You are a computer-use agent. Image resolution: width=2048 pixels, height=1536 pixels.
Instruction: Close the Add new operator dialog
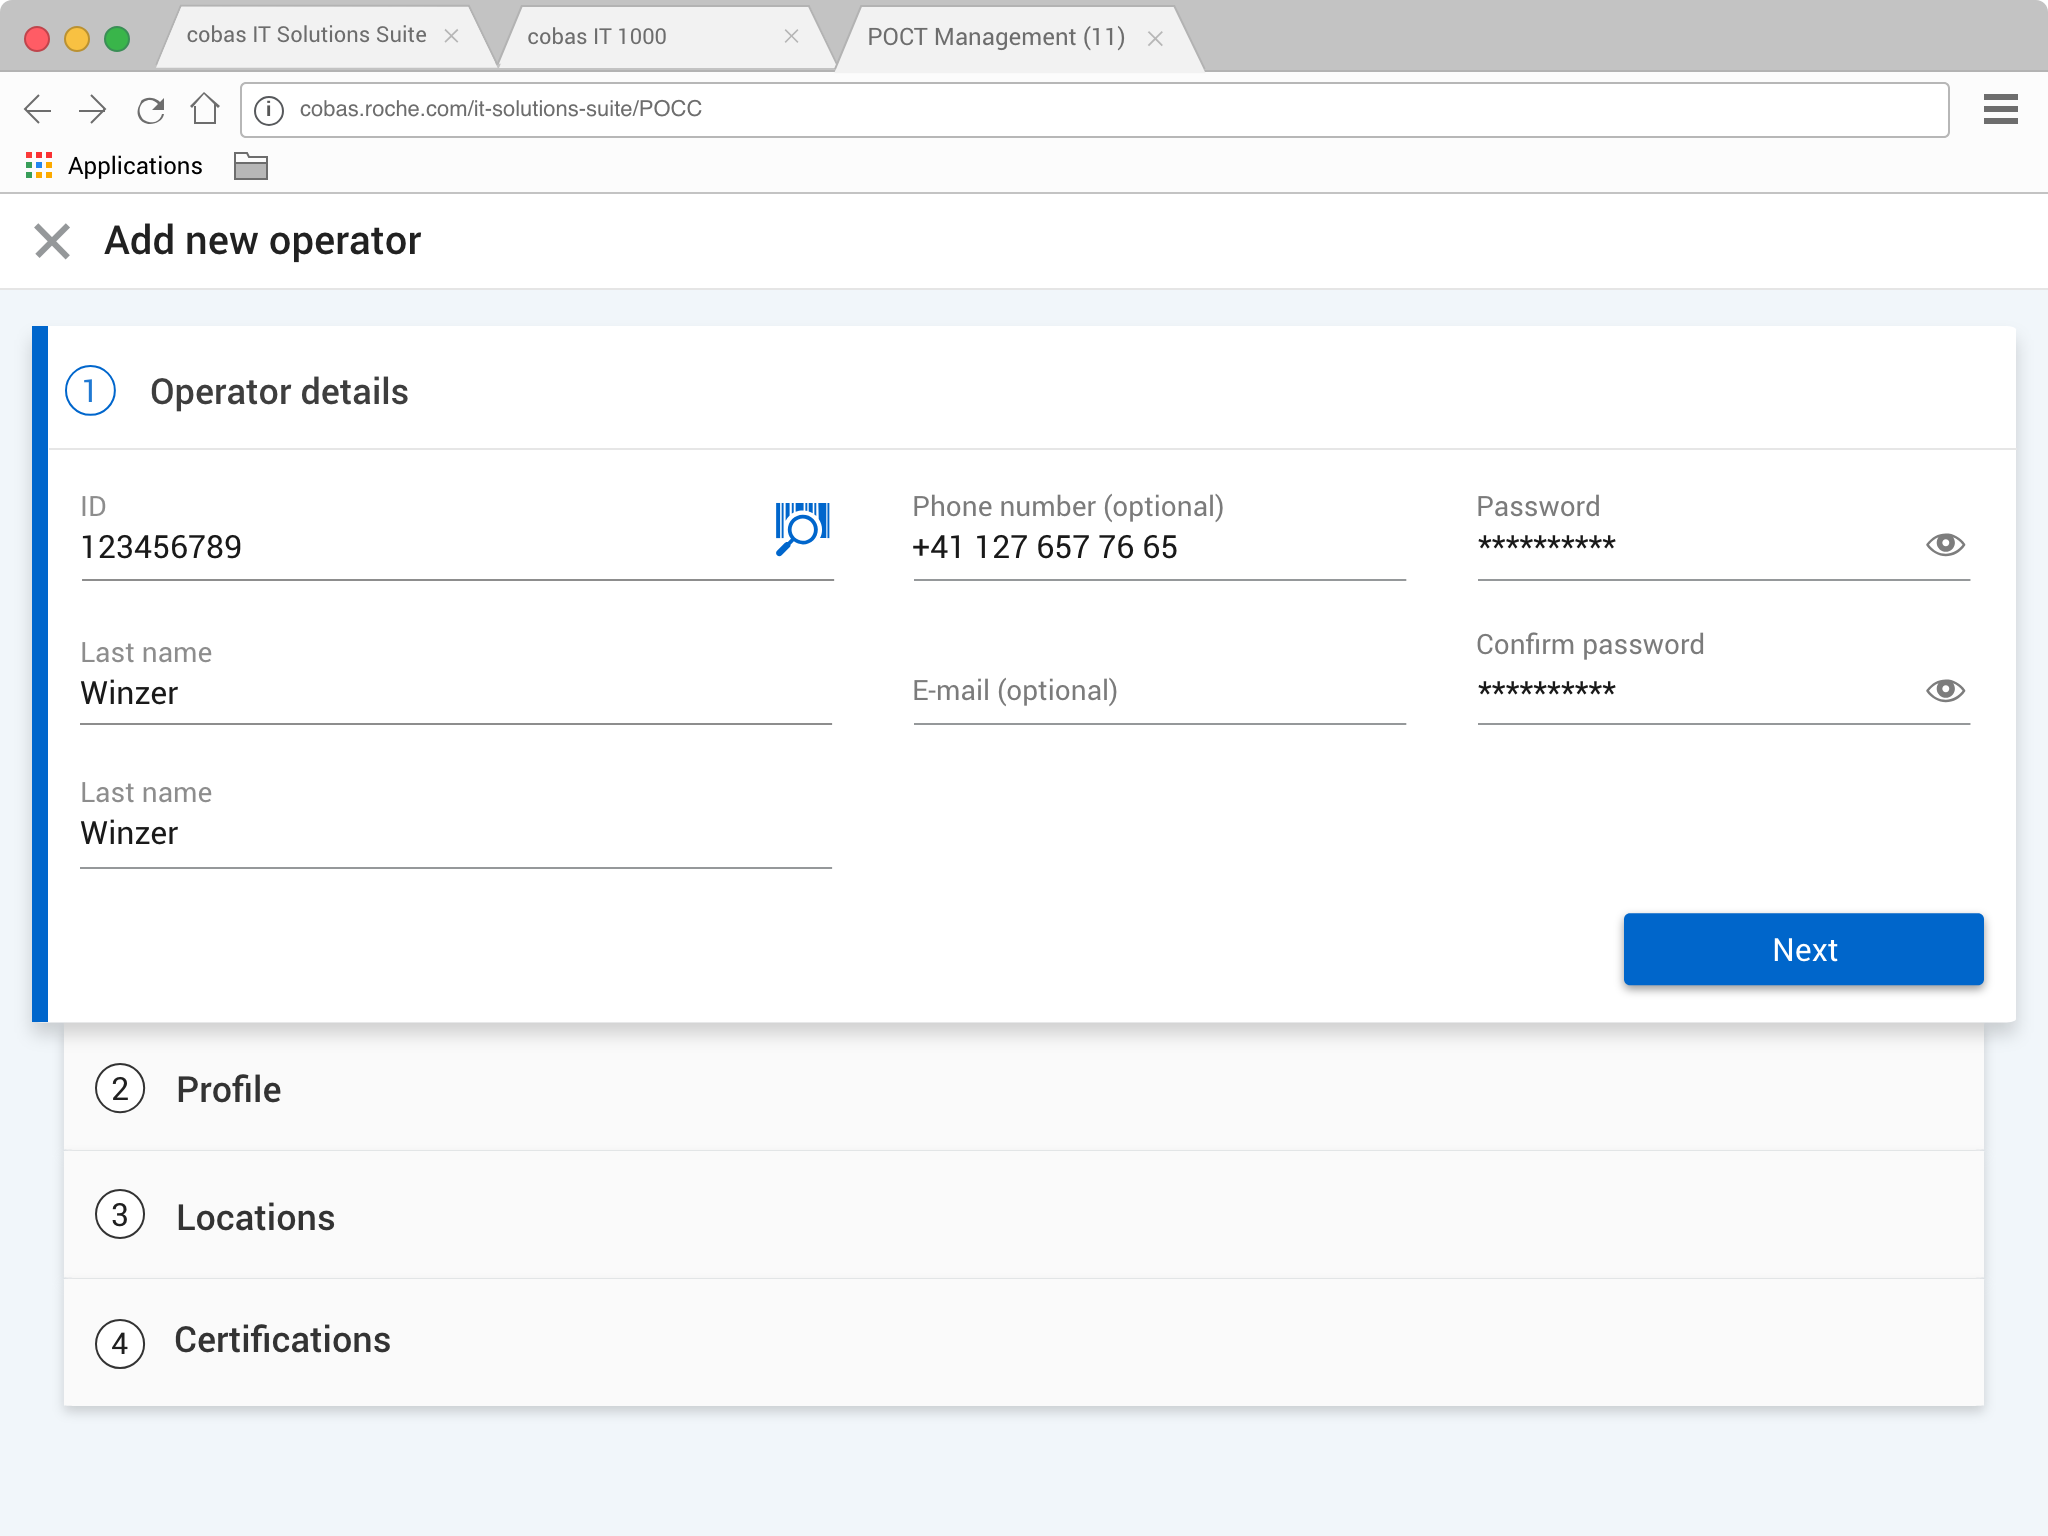(x=52, y=241)
